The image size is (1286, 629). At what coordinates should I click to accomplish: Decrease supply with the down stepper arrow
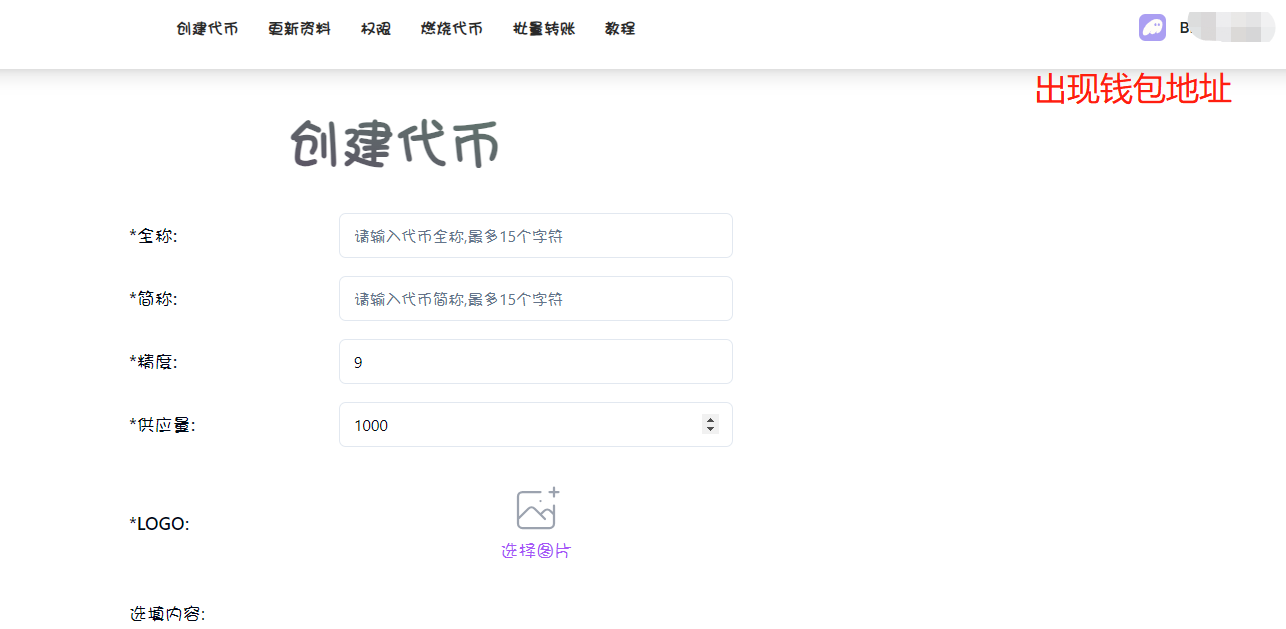[710, 430]
